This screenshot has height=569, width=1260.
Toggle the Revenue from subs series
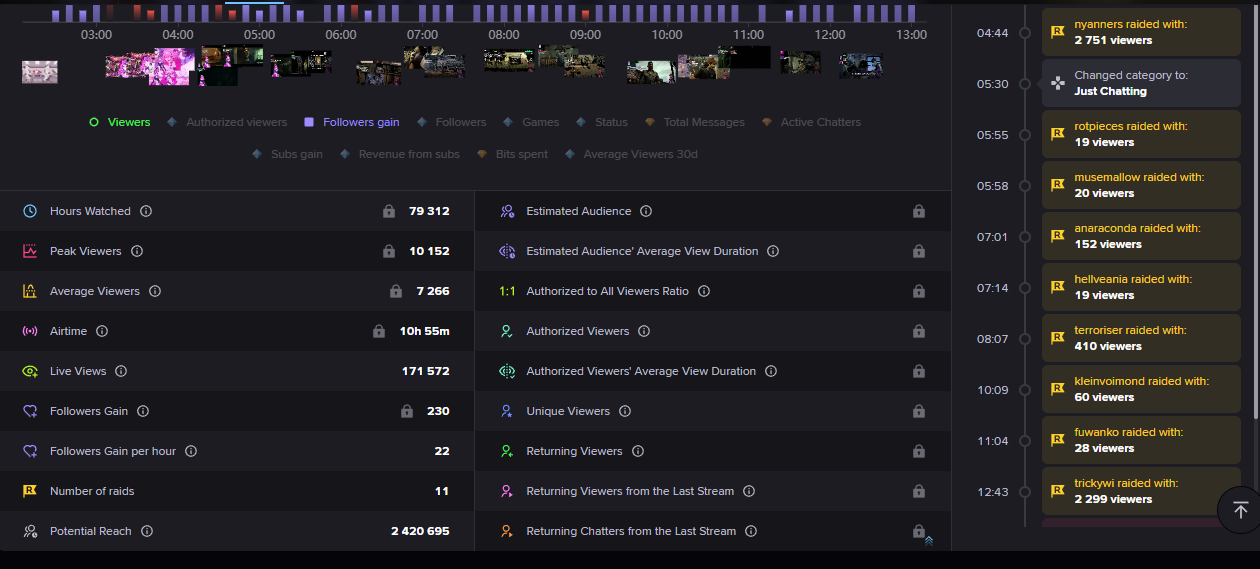[x=399, y=154]
